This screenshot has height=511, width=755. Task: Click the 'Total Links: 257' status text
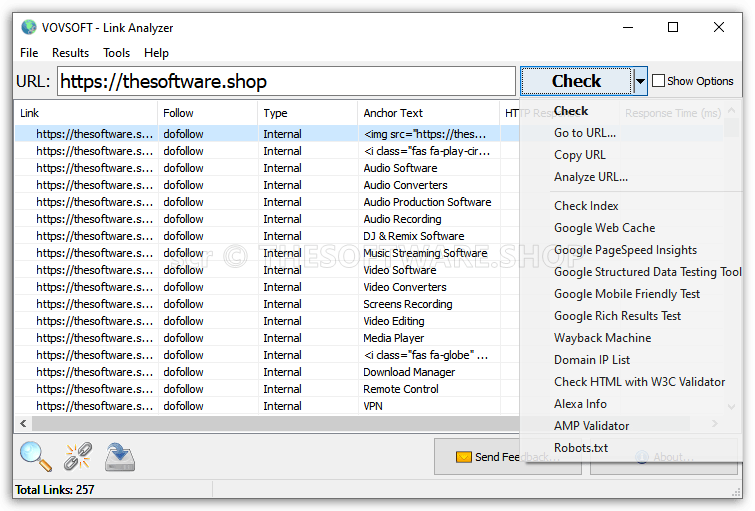(x=55, y=490)
